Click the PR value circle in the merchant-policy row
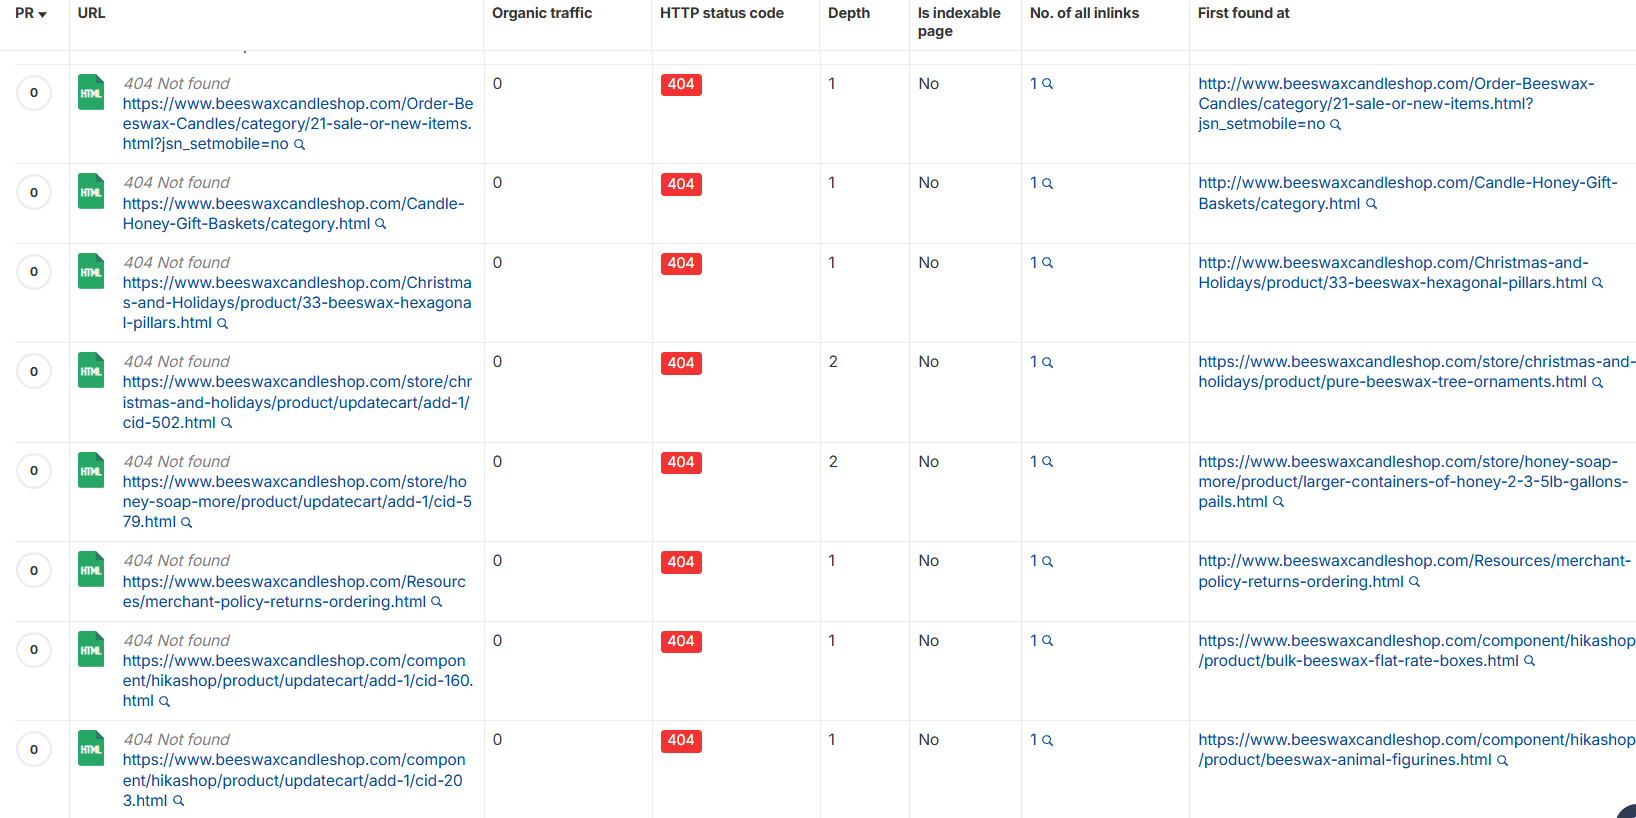The width and height of the screenshot is (1636, 818). (34, 571)
